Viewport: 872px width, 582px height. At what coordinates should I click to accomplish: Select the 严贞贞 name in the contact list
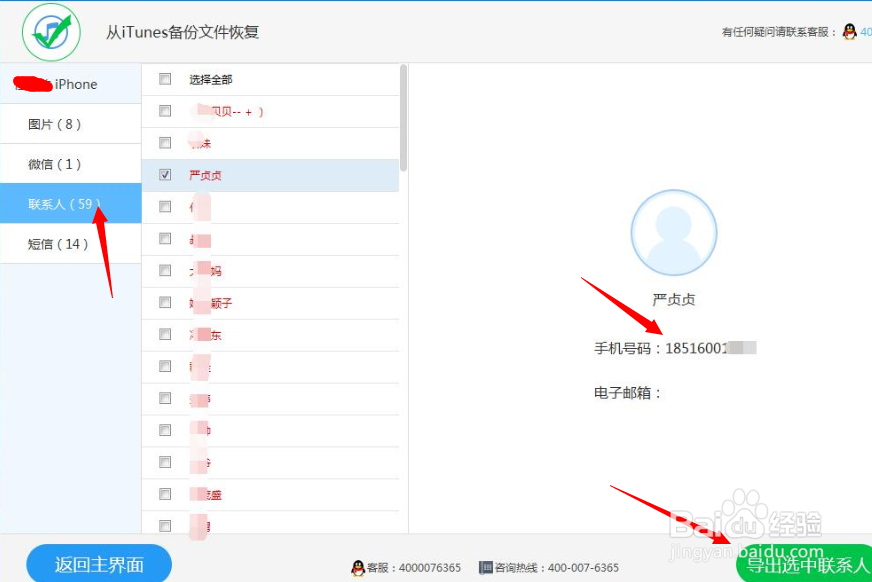[x=205, y=176]
